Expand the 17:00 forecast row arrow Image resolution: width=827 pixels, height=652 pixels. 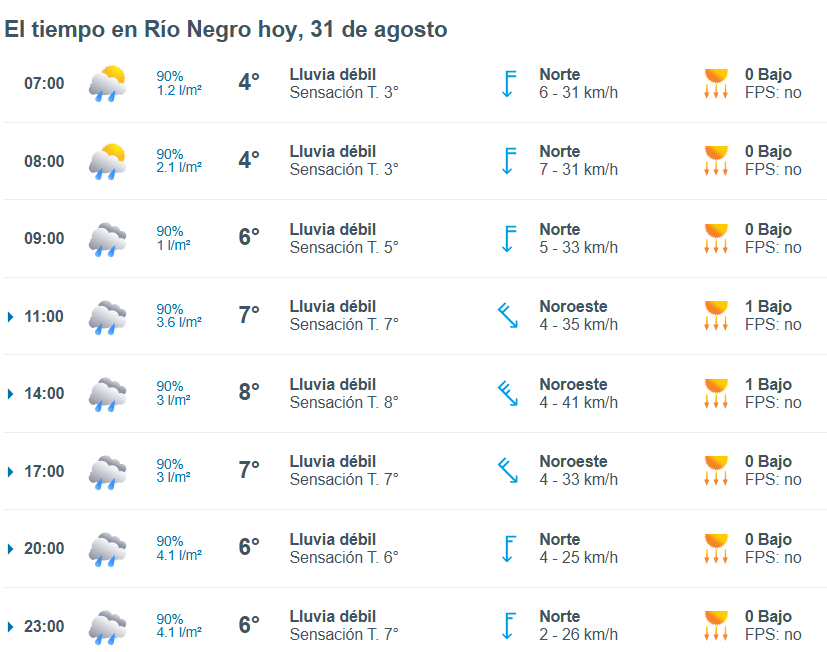pos(10,472)
